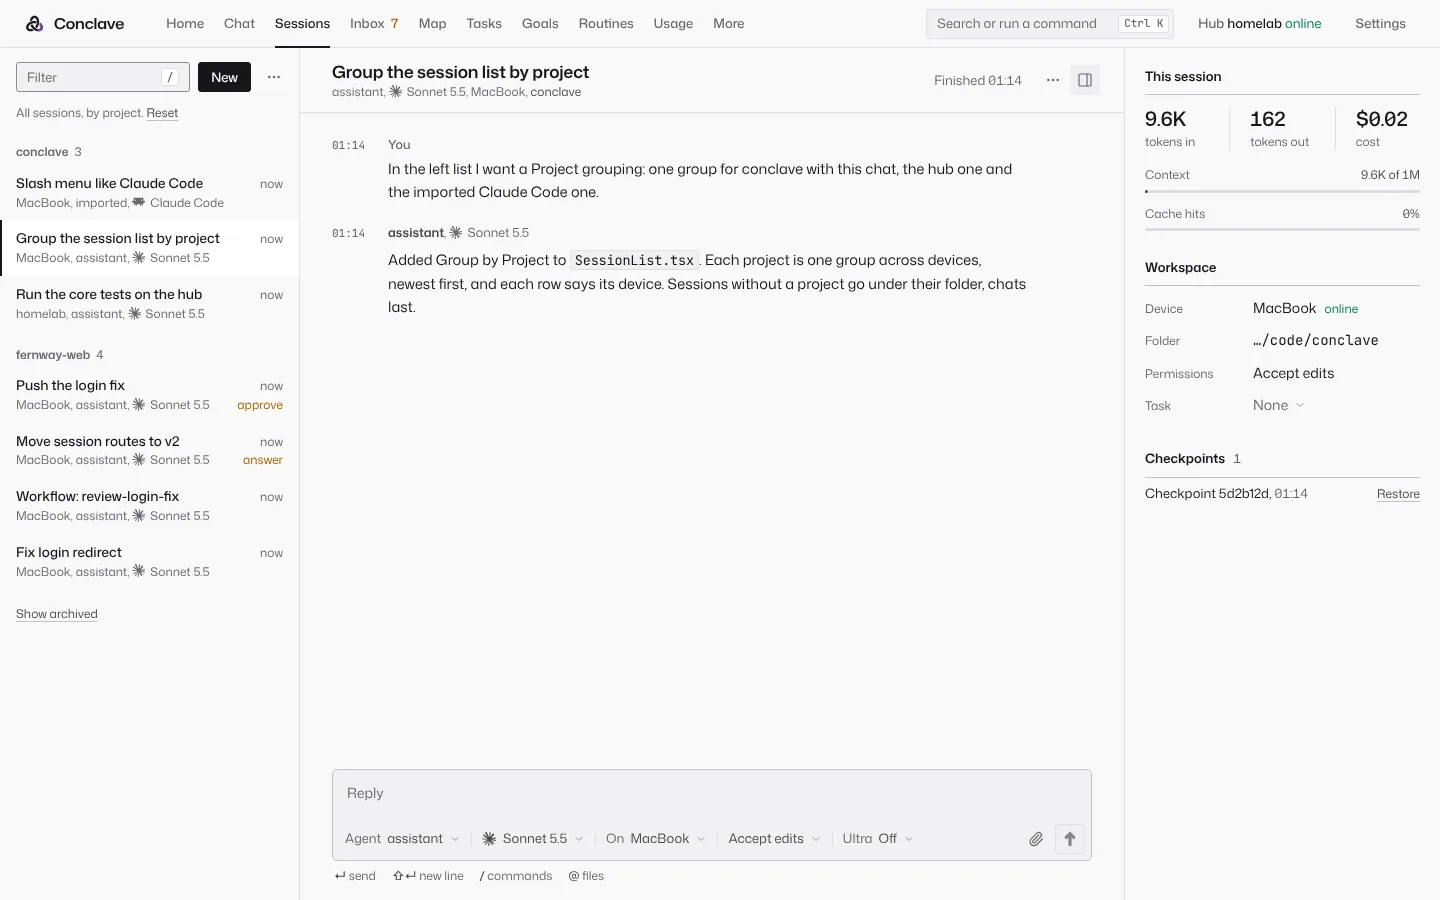Click the SessionList.tsx code reference
The height and width of the screenshot is (900, 1440).
click(x=634, y=260)
